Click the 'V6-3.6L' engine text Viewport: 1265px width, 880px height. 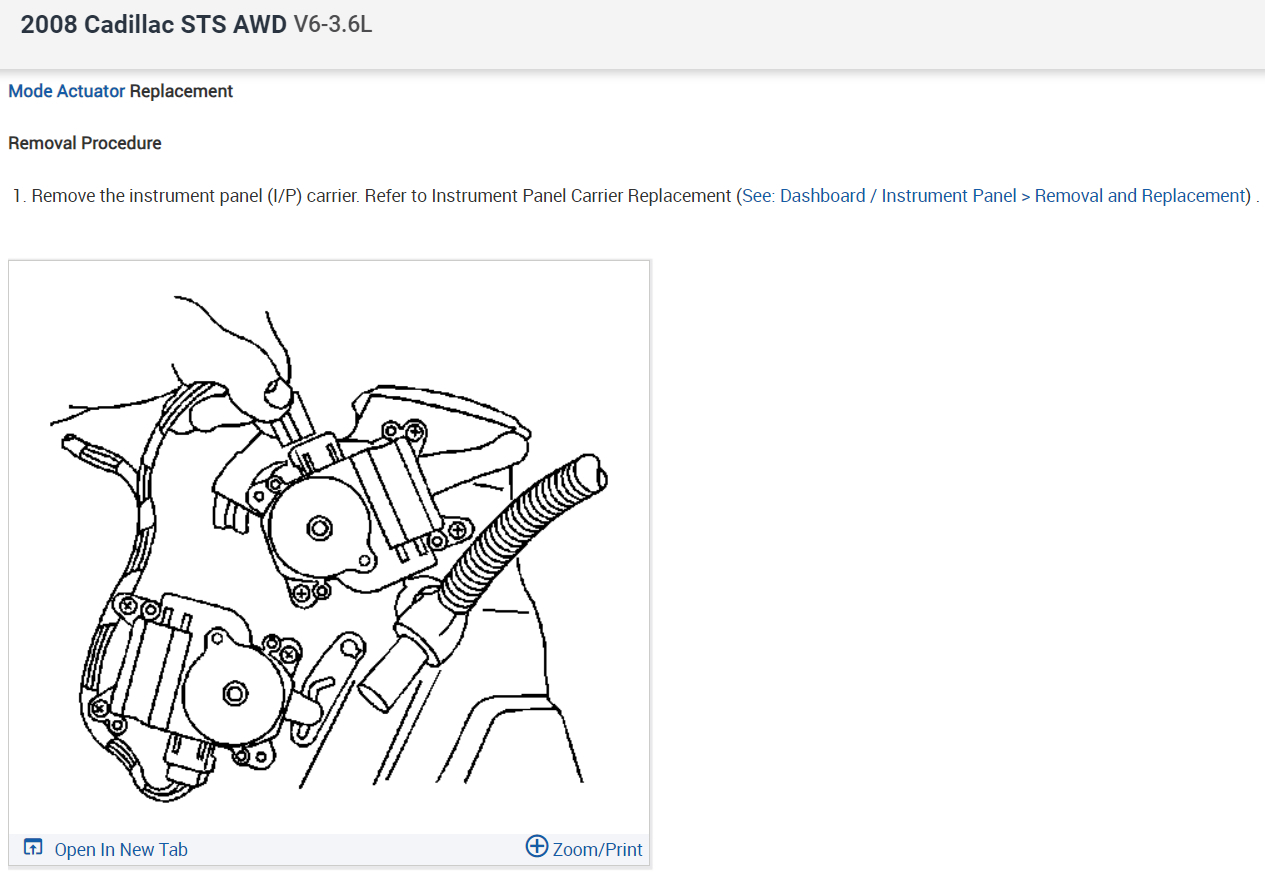[333, 25]
